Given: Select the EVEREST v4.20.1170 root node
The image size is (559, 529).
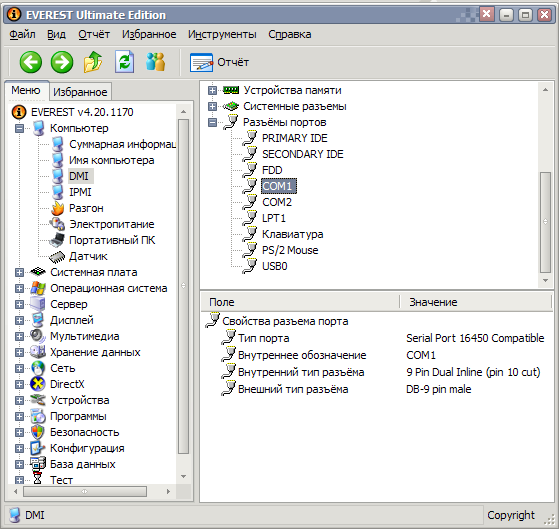Looking at the screenshot, I should pyautogui.click(x=82, y=112).
